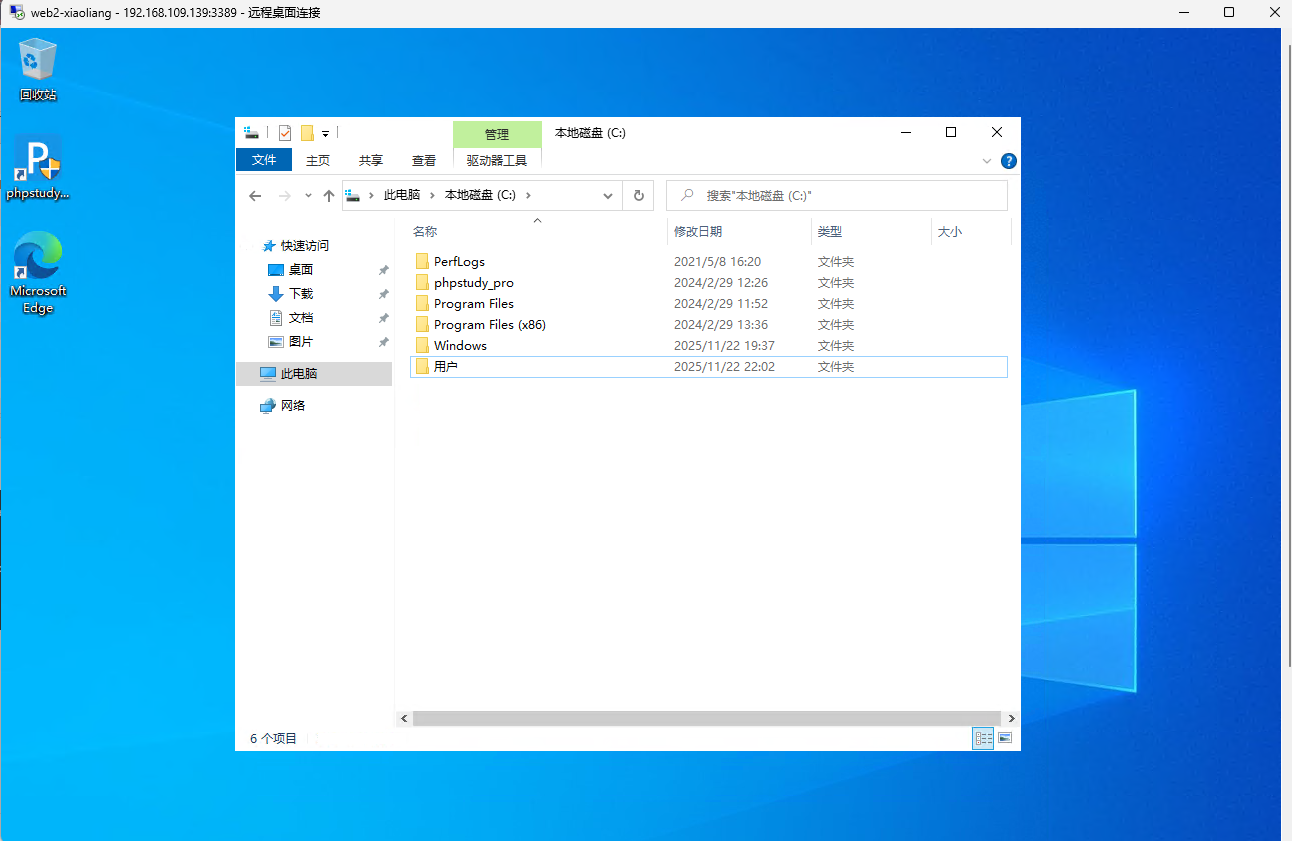Click the pin icon next to 桌面
Screen dimensions: 1292x841
(384, 270)
